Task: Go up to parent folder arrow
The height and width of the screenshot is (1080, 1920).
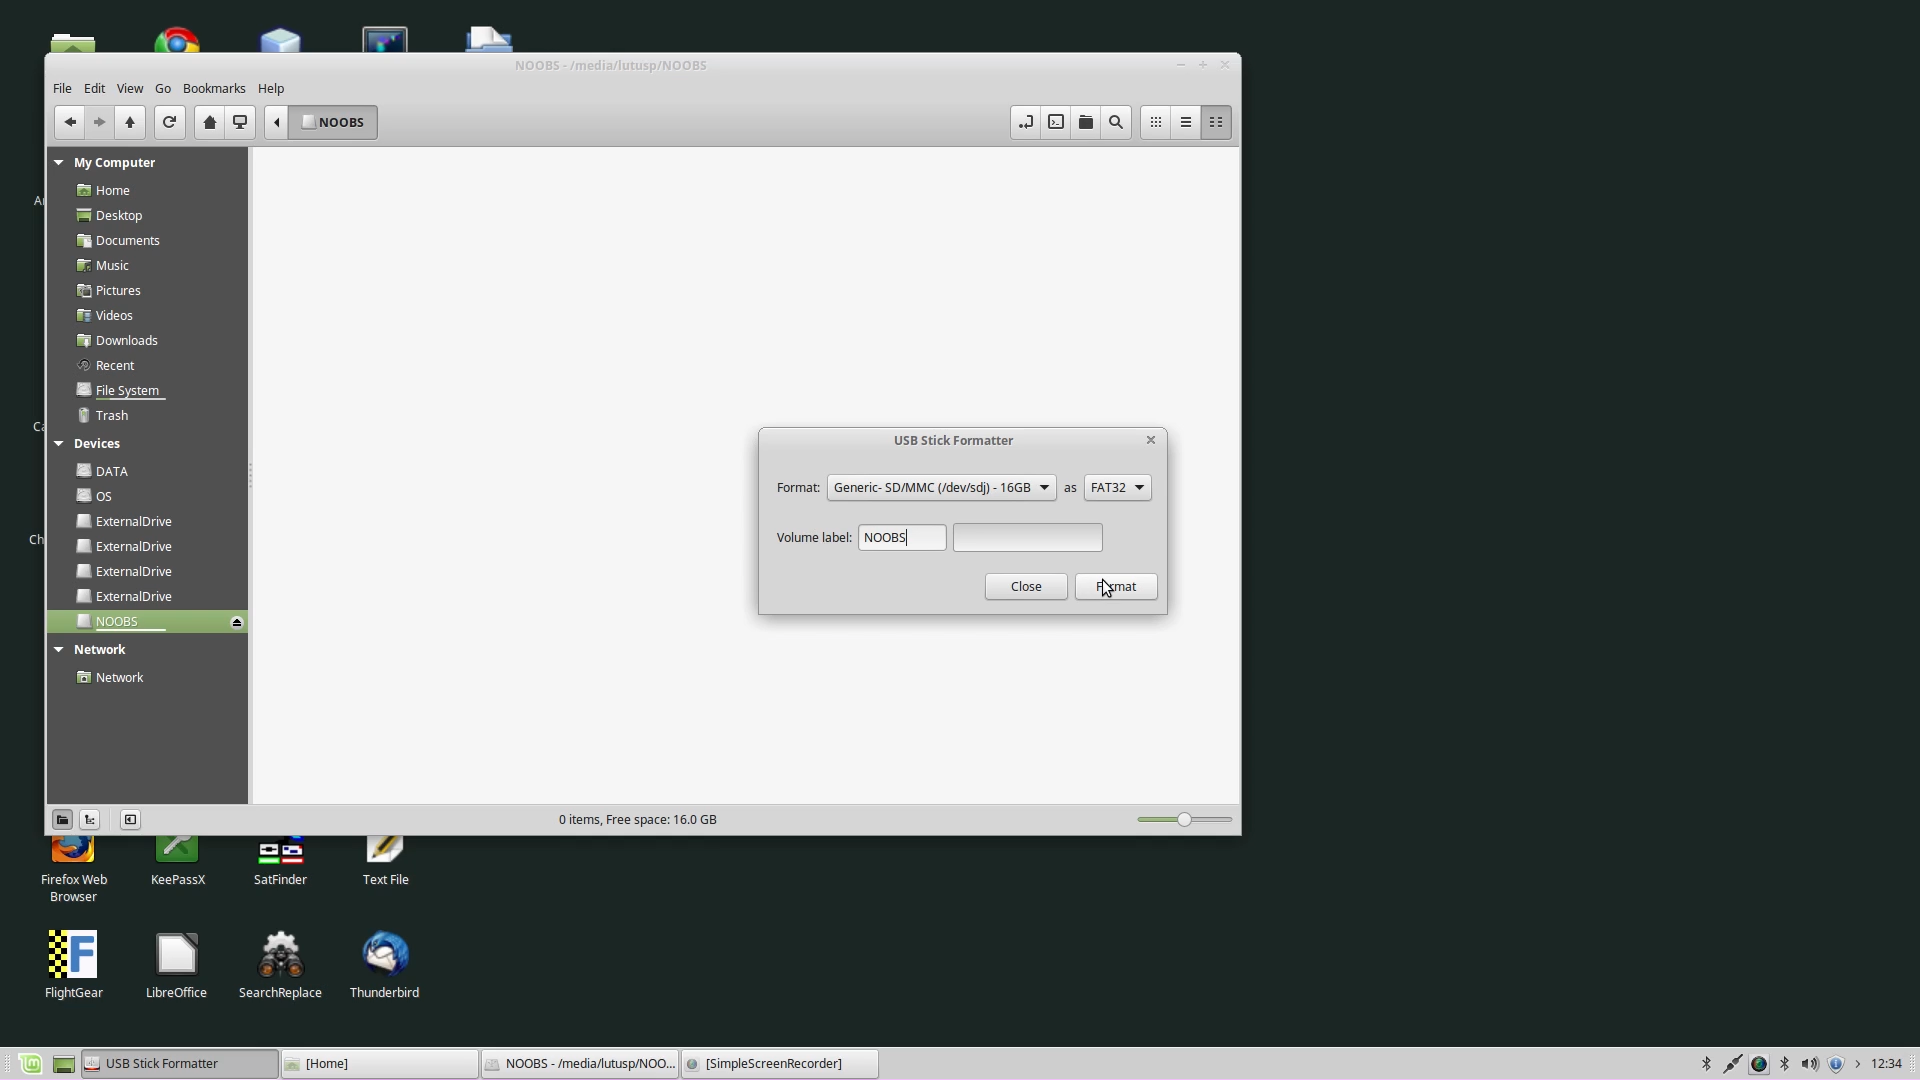Action: coord(129,122)
